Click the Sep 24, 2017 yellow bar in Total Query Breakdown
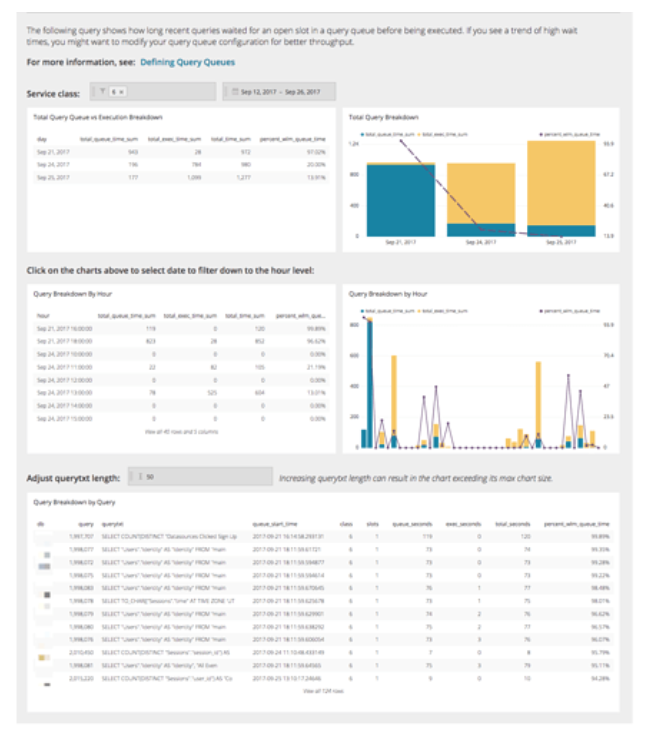Image resolution: width=647 pixels, height=734 pixels. coord(481,193)
